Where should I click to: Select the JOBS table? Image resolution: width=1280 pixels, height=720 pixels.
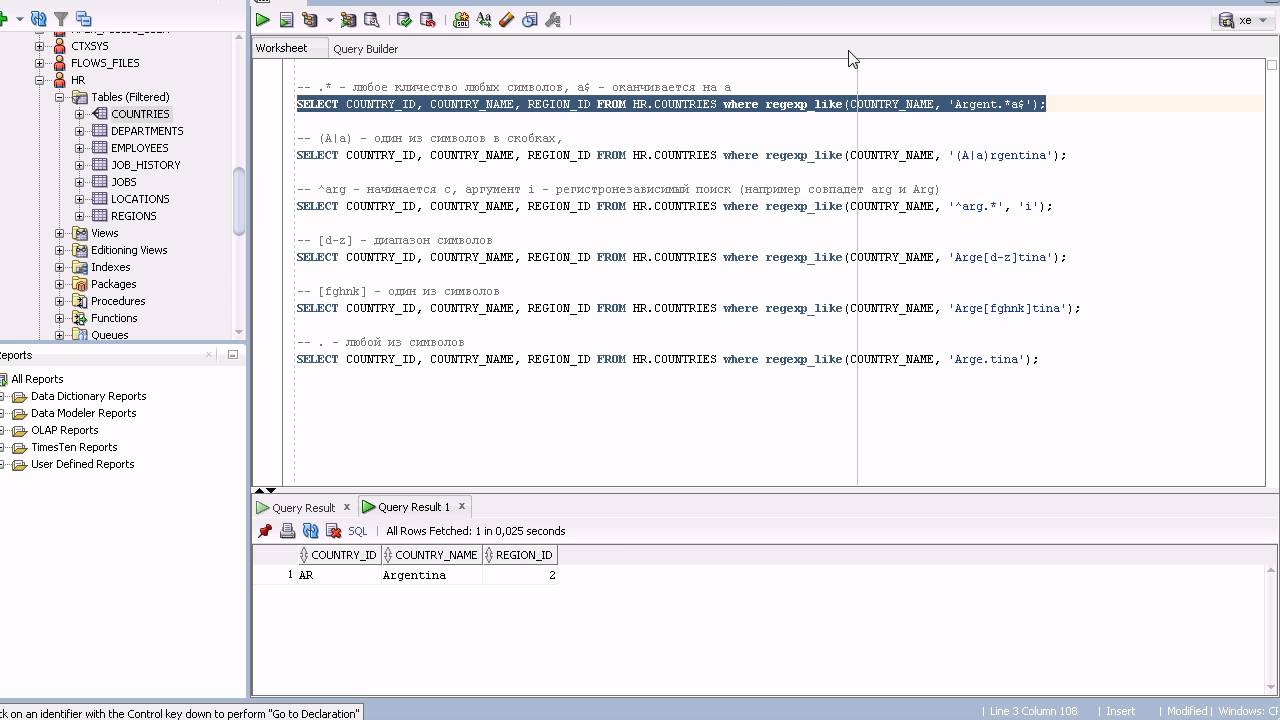[x=124, y=182]
